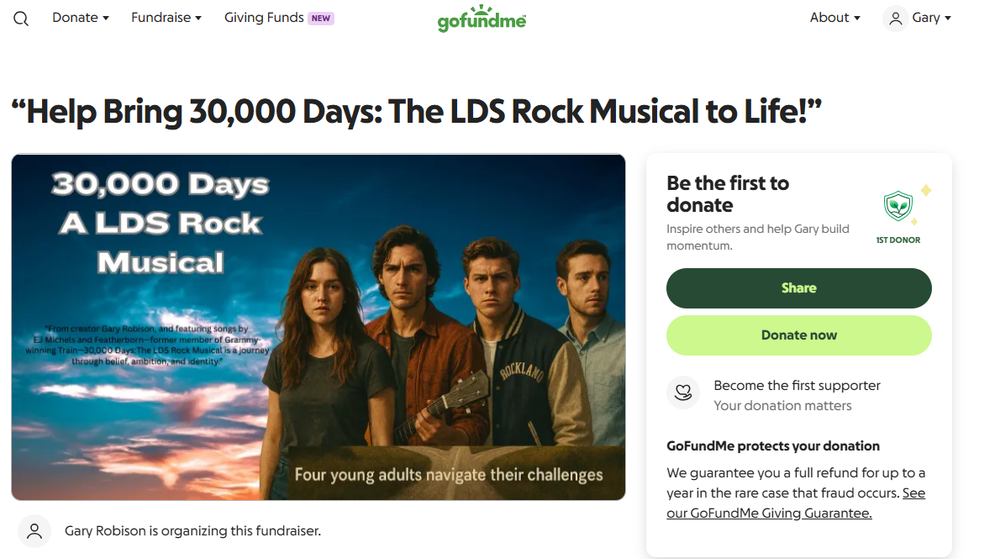The width and height of the screenshot is (1000, 559).
Task: Click the 'Be the first to donate' heading
Action: click(x=728, y=194)
